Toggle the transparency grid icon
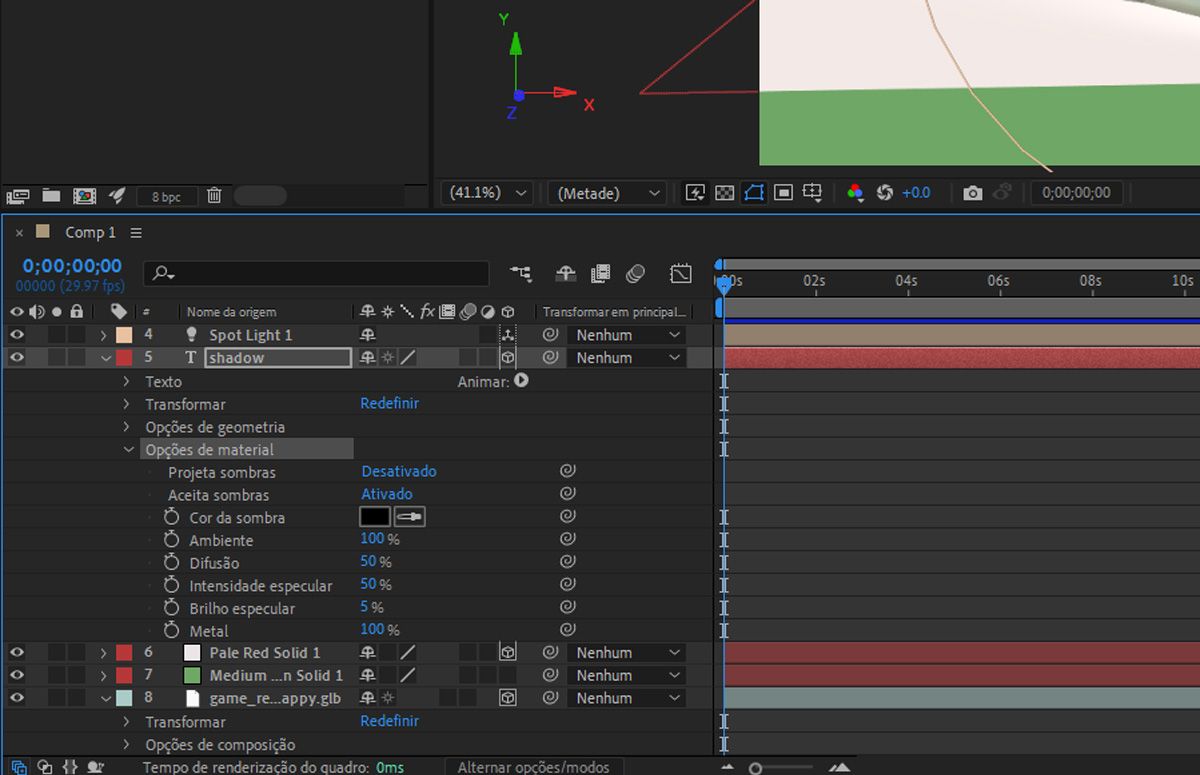The height and width of the screenshot is (775, 1200). tap(725, 193)
